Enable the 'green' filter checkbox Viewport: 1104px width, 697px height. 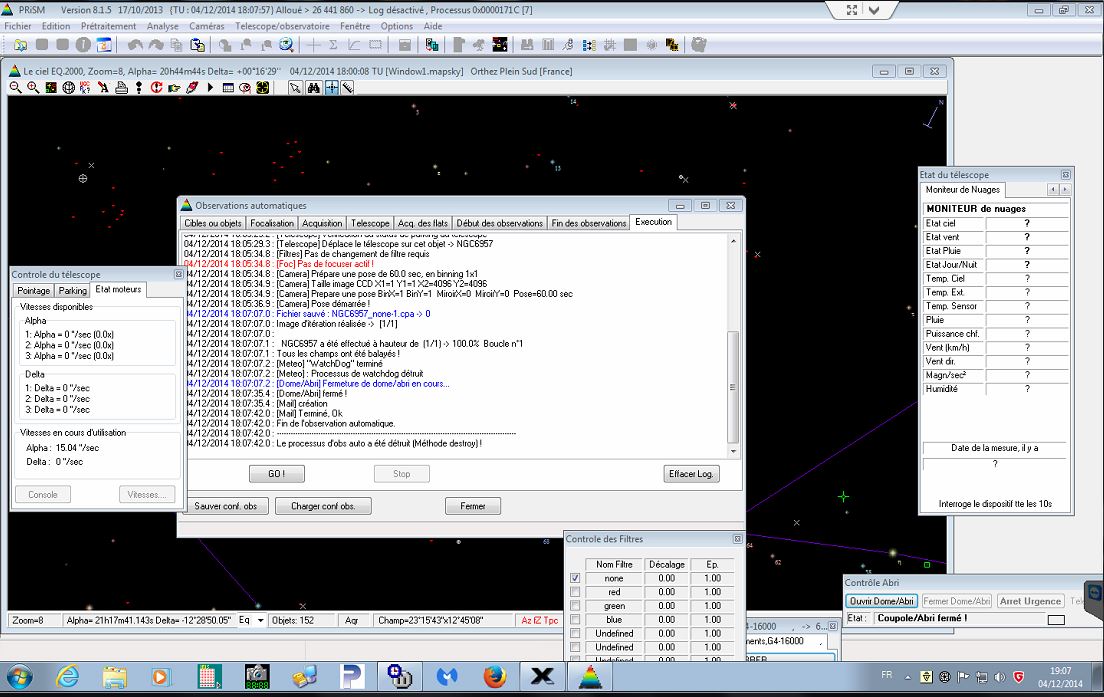point(574,606)
